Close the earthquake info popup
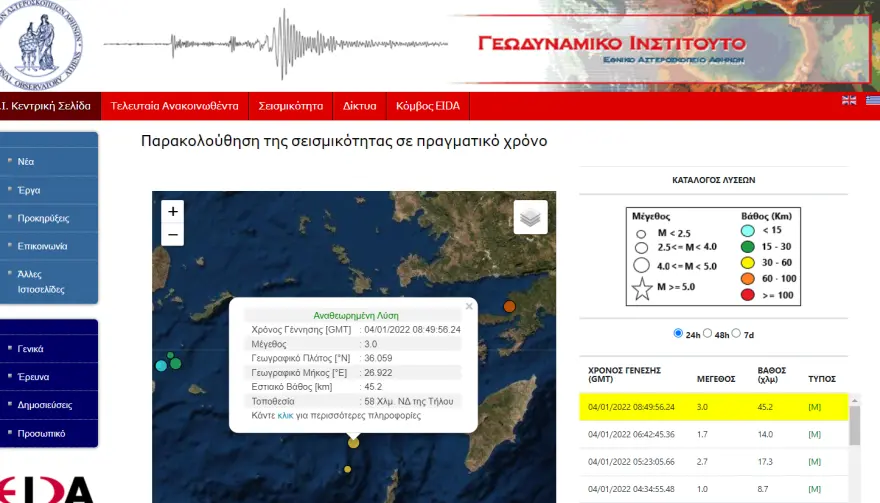The image size is (880, 503). click(x=469, y=307)
